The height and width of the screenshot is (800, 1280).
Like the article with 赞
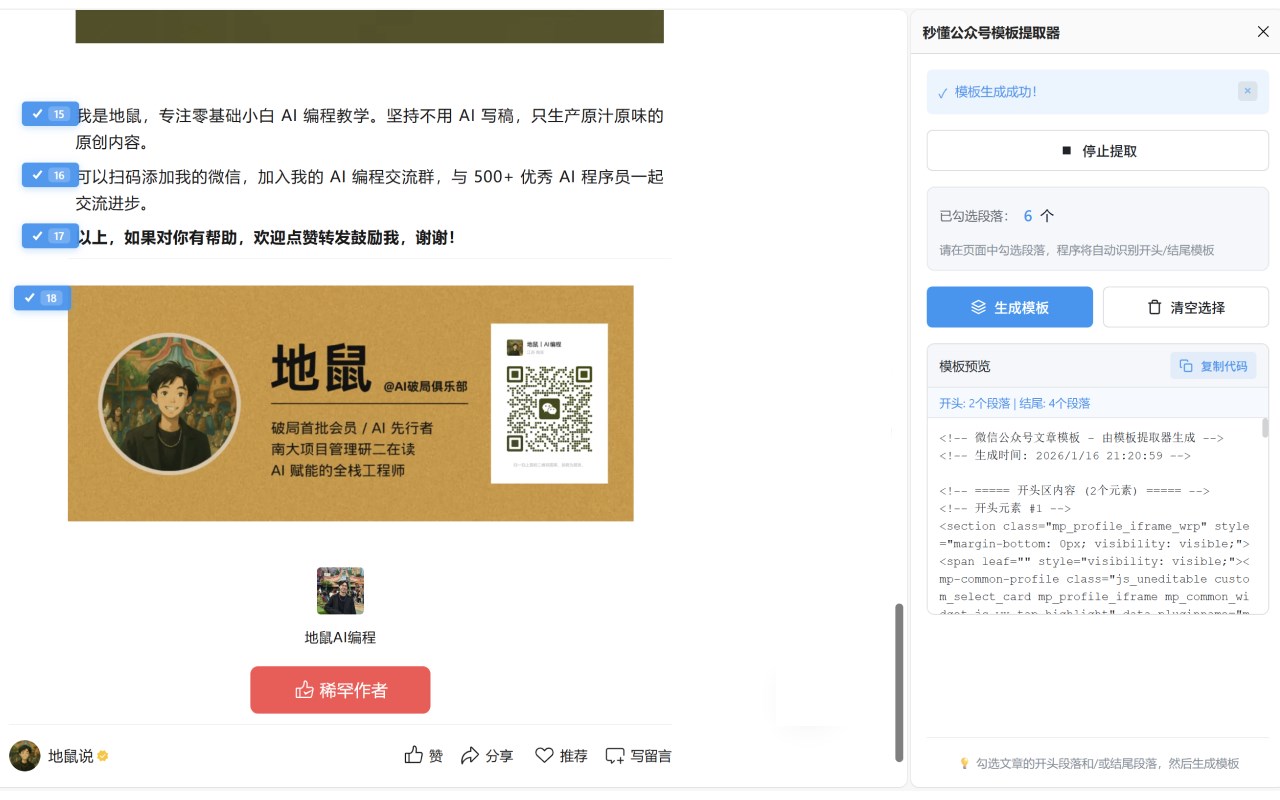[x=423, y=756]
